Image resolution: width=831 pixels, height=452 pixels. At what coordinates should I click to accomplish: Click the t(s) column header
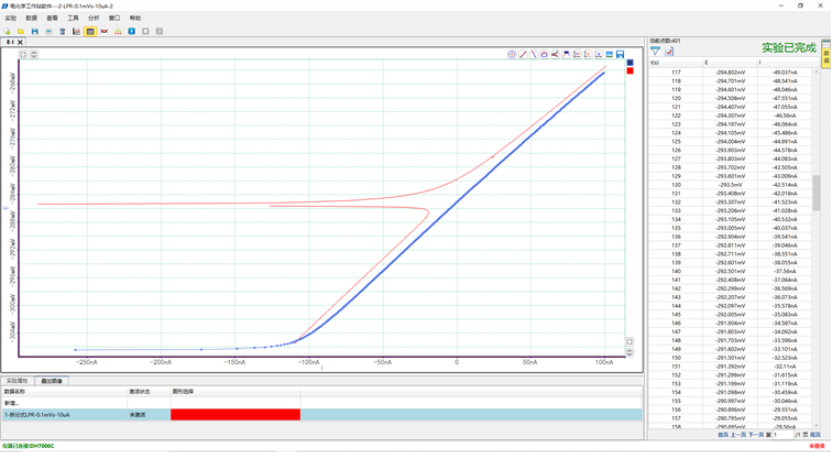[676, 63]
